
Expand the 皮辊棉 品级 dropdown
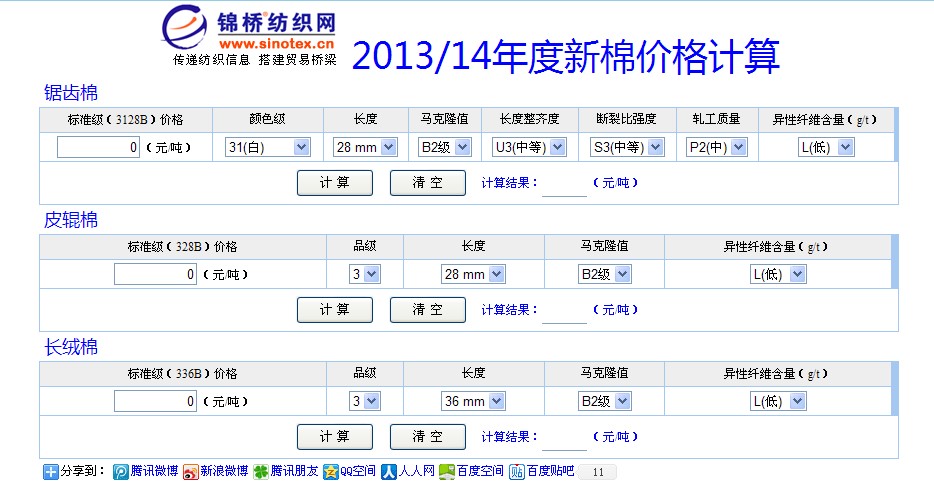(364, 274)
